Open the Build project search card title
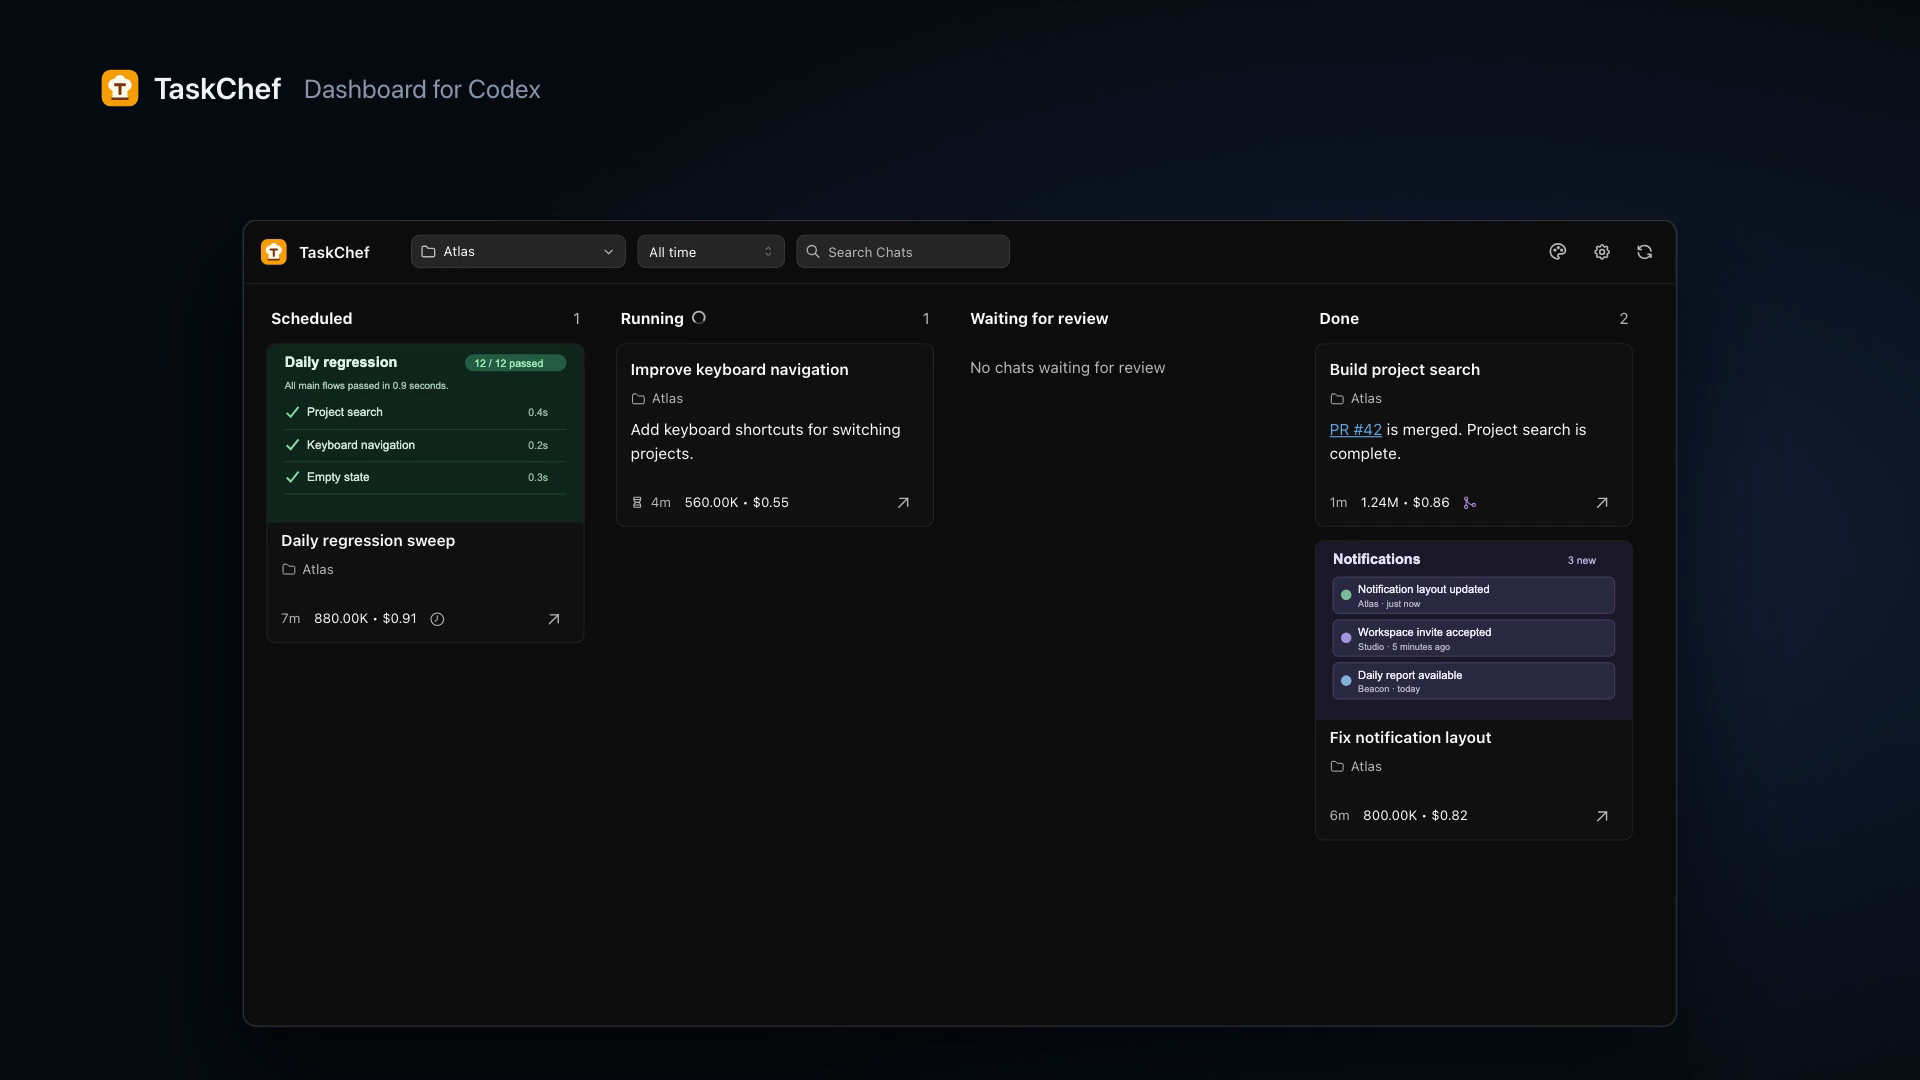The width and height of the screenshot is (1920, 1080). pos(1404,370)
